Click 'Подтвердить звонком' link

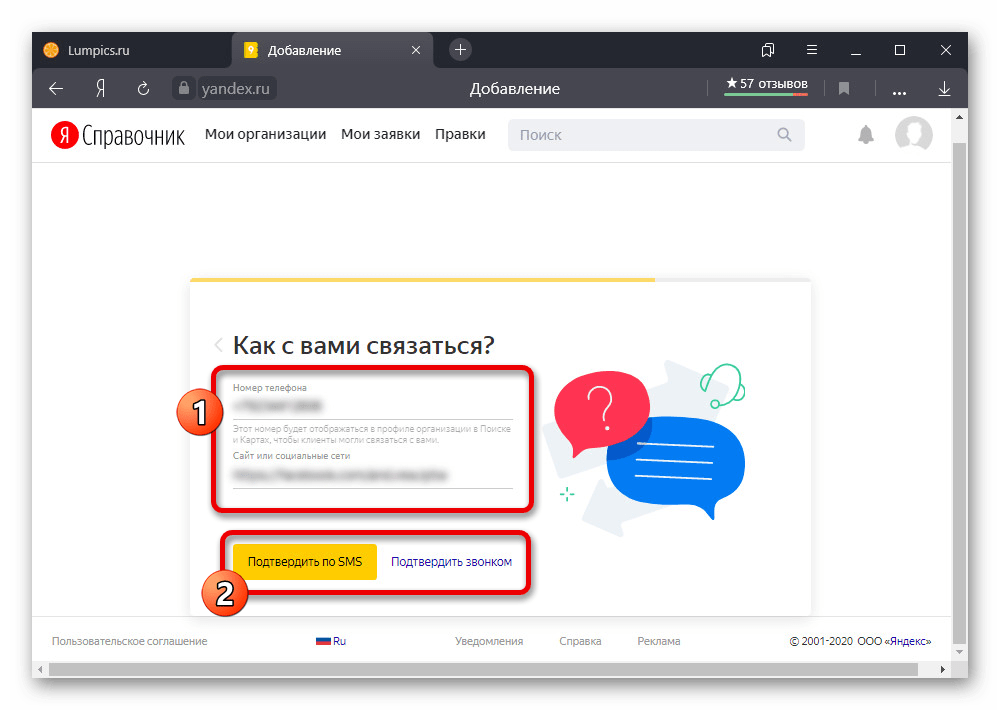[451, 562]
